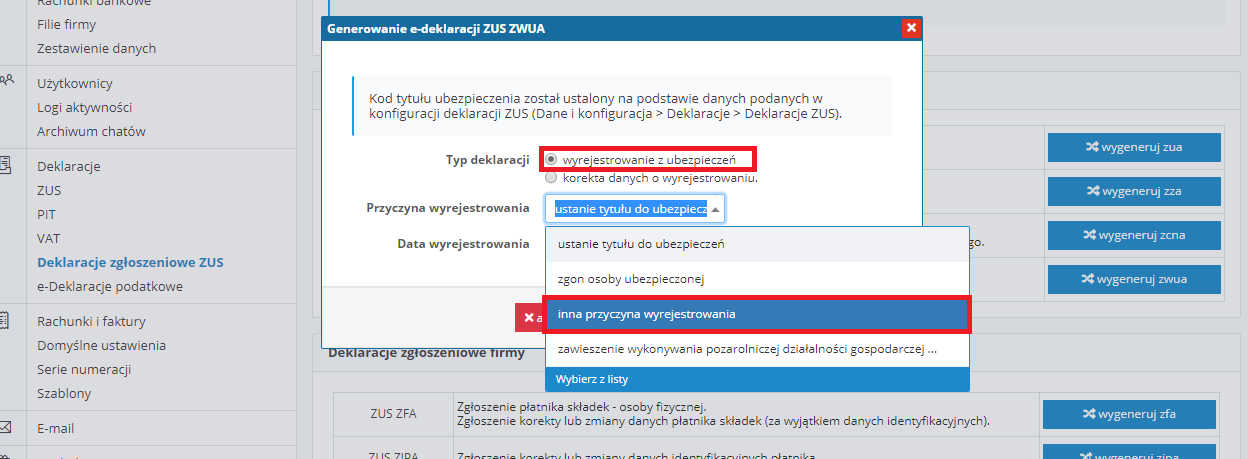The width and height of the screenshot is (1248, 459).
Task: Close the ZUS ZWUA dialog
Action: pyautogui.click(x=910, y=28)
